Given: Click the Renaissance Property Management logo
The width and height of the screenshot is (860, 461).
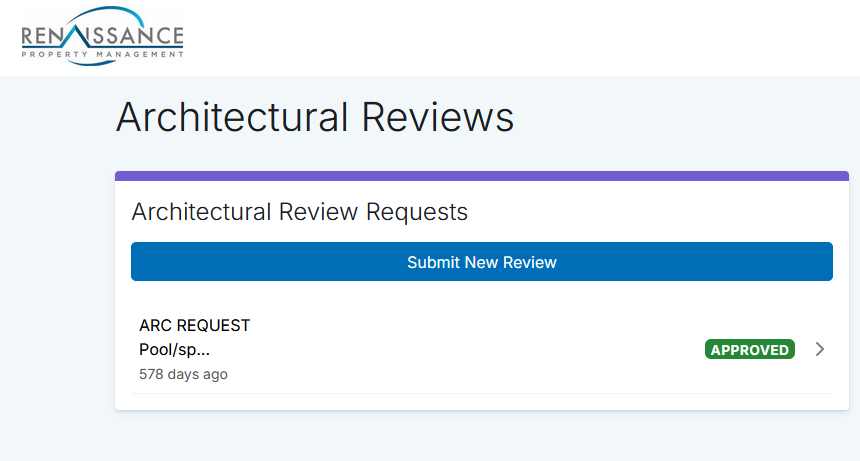Looking at the screenshot, I should [x=103, y=36].
